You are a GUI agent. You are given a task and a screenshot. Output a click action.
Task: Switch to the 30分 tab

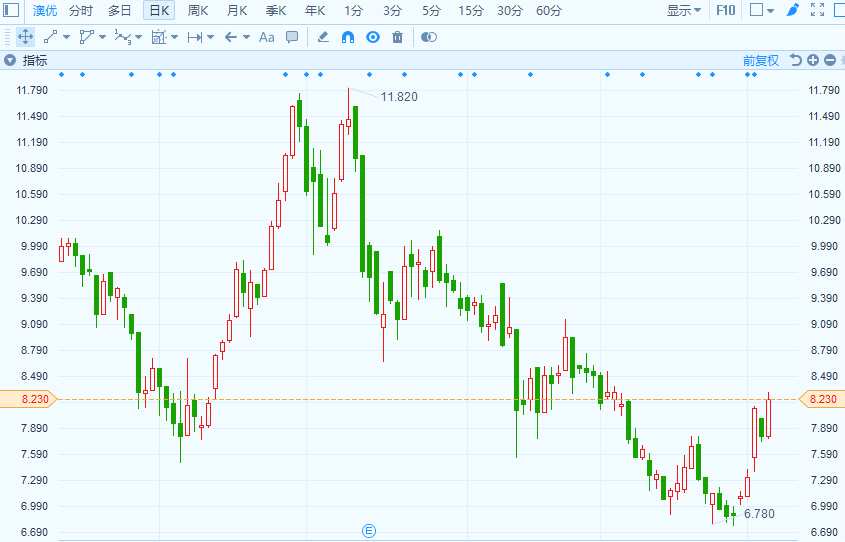[509, 10]
